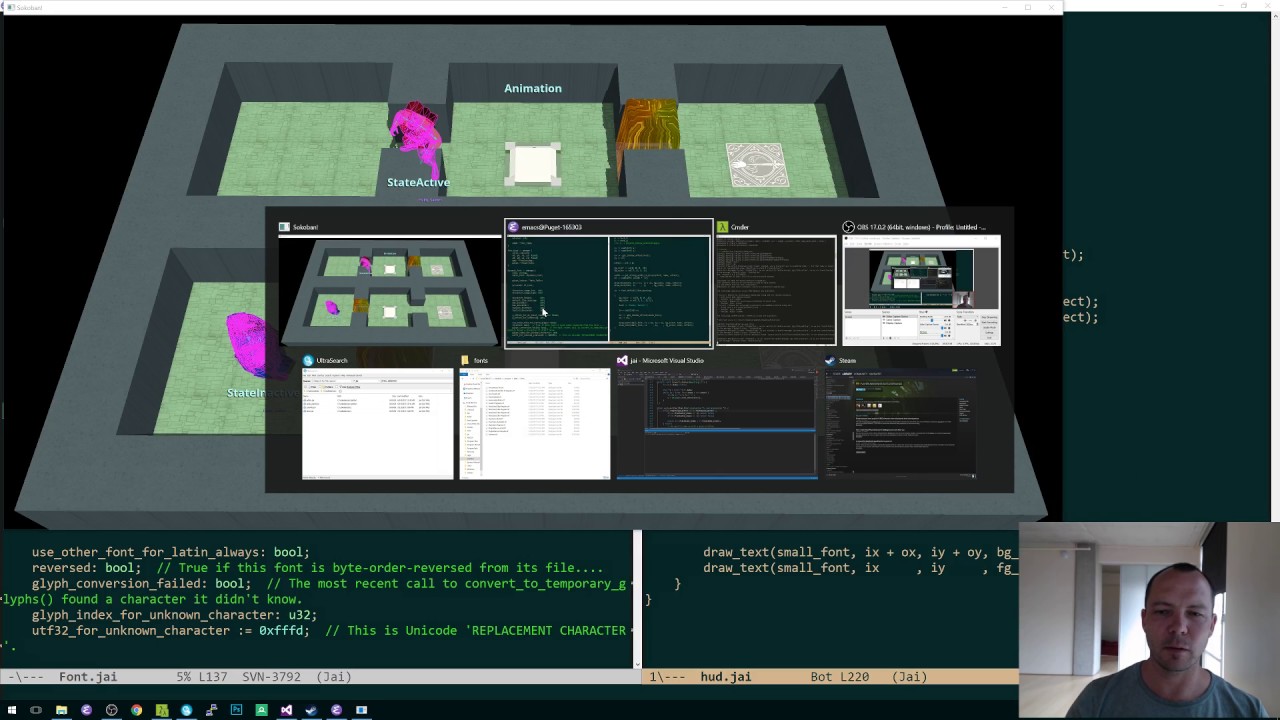Launch Google Chrome from the taskbar
Image resolution: width=1280 pixels, height=720 pixels.
(136, 710)
